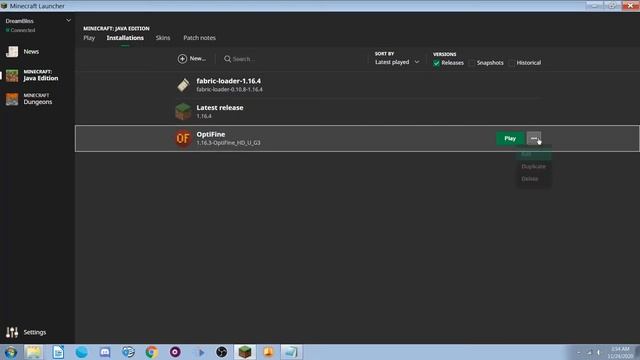This screenshot has height=360, width=640.
Task: Open the globe mail app in taskbar
Action: click(128, 352)
